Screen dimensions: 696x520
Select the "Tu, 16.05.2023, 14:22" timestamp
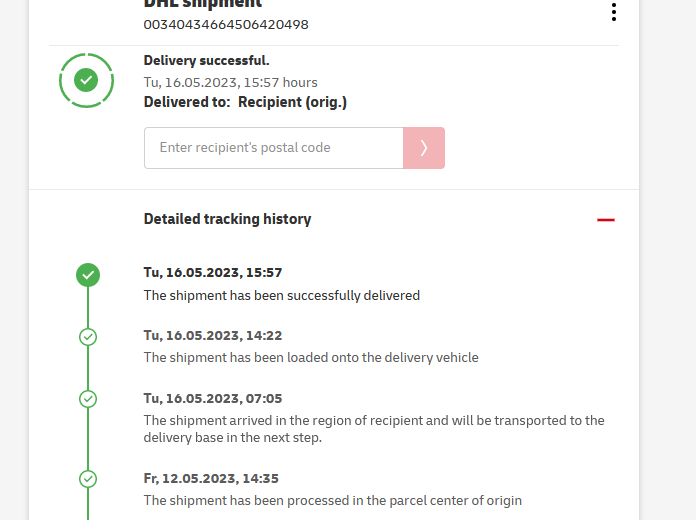click(x=213, y=336)
